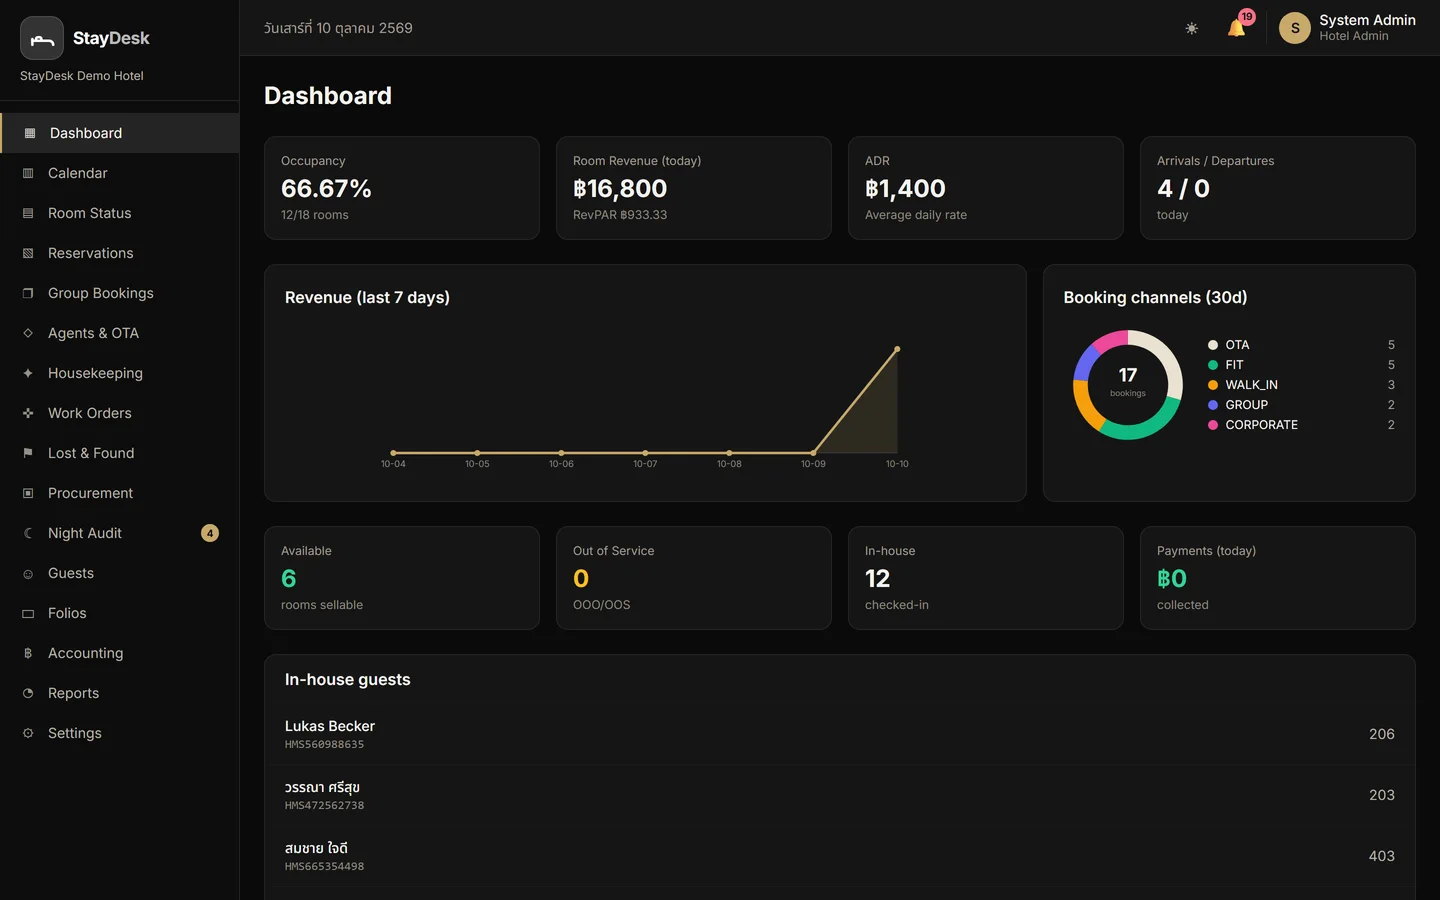The image size is (1440, 900).
Task: Click the GROUP purple legend dot
Action: click(1213, 405)
